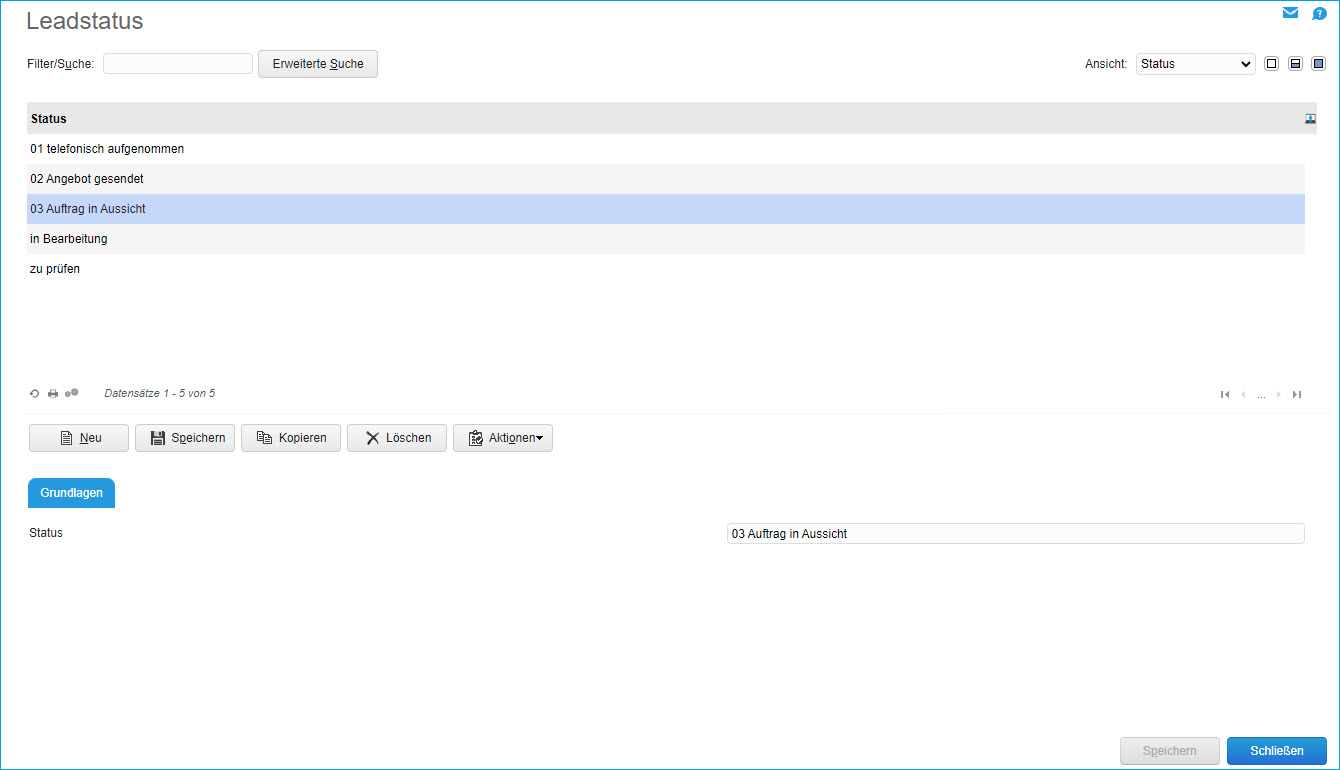The height and width of the screenshot is (770, 1340).
Task: Switch to the Grundlagen tab
Action: pyautogui.click(x=71, y=492)
